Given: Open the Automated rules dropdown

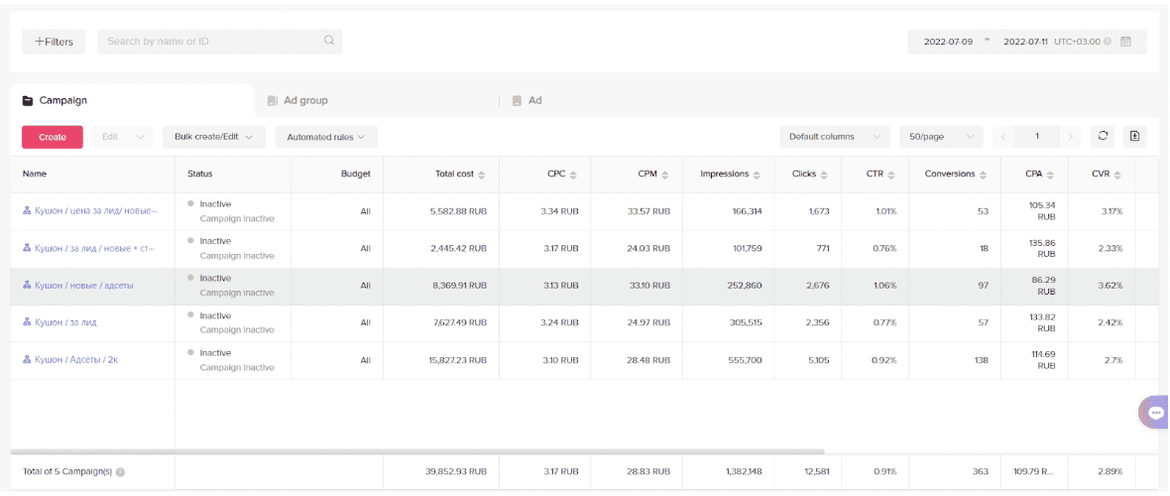Looking at the screenshot, I should click(326, 137).
